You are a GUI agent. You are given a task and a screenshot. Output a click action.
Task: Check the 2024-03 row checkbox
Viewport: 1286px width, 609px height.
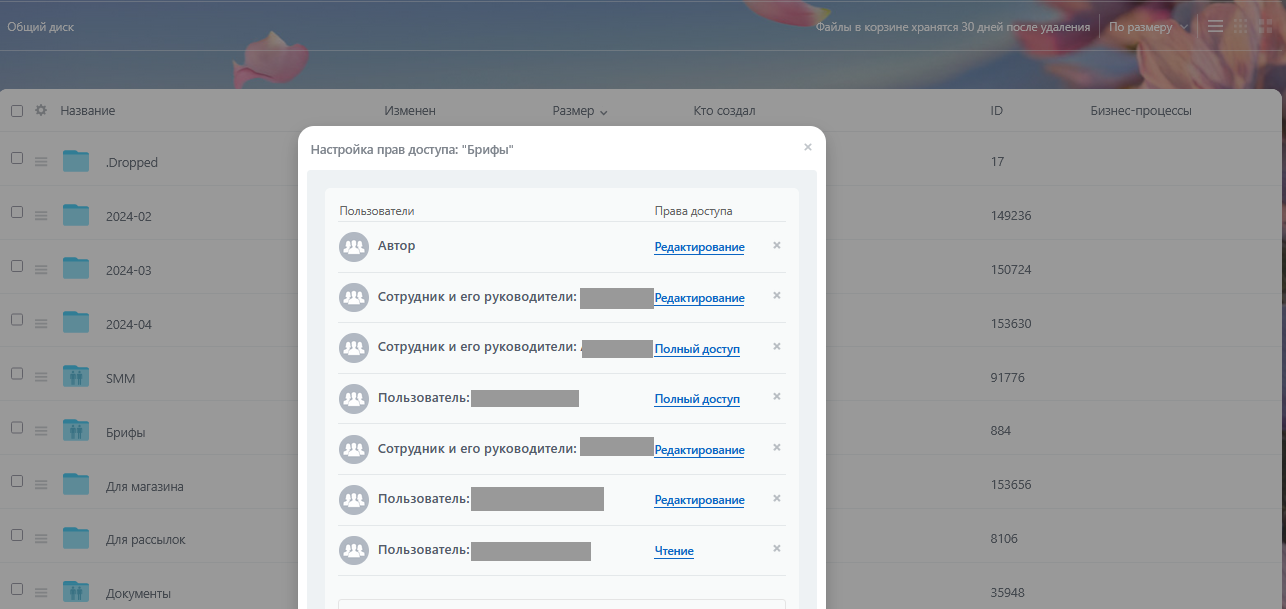tap(17, 266)
